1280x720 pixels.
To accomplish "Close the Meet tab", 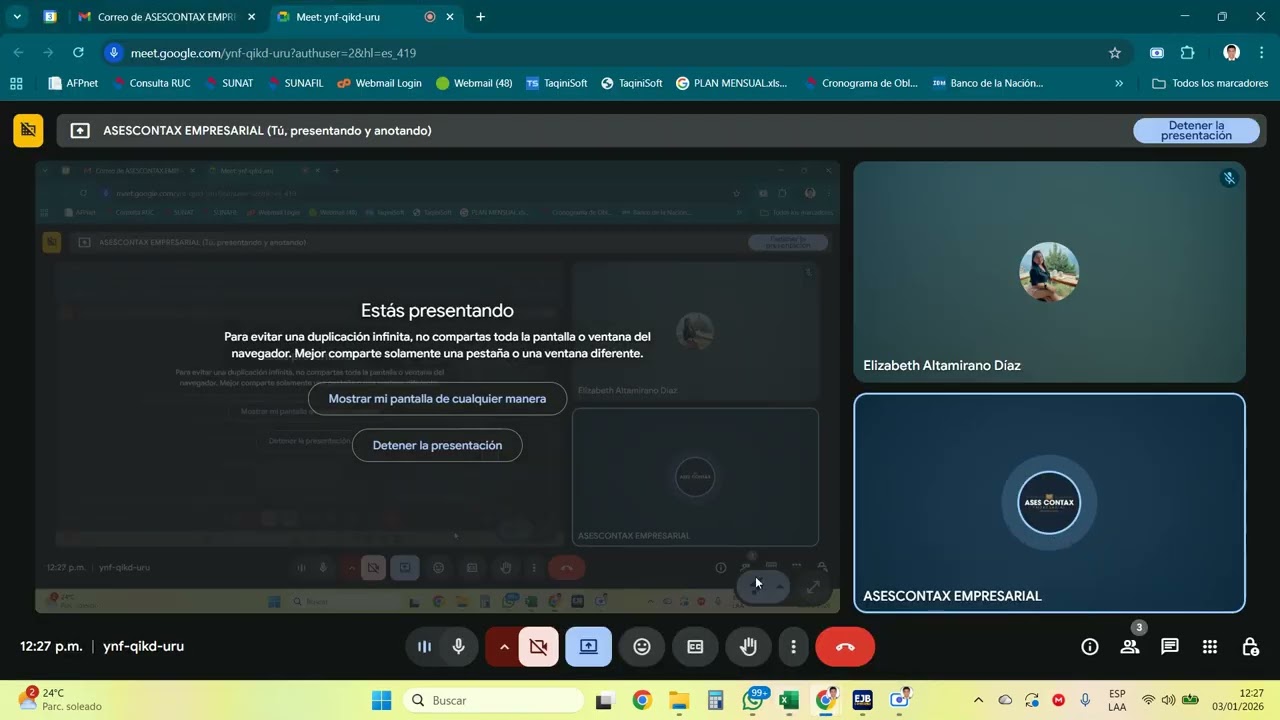I will pos(450,17).
